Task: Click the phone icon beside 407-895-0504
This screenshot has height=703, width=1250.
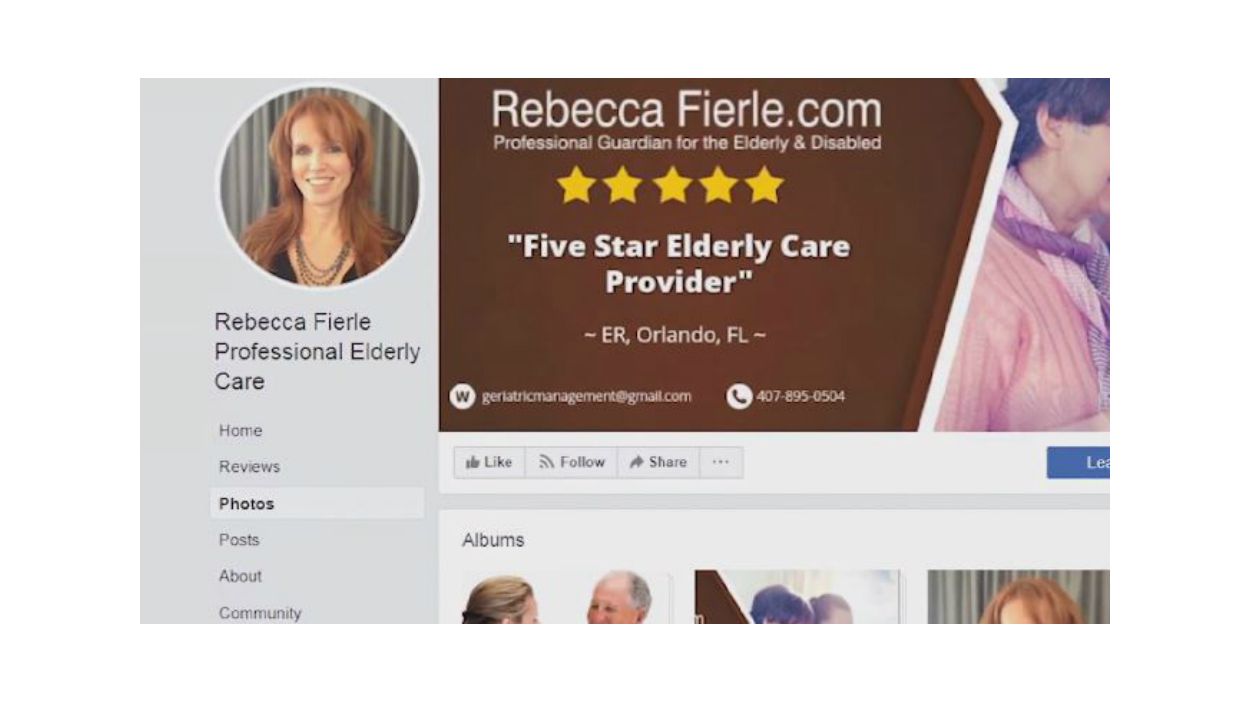Action: pos(739,396)
